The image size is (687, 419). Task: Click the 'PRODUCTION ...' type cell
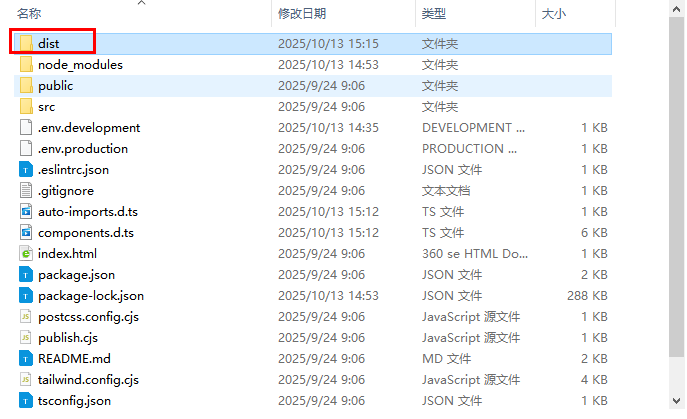pos(469,149)
